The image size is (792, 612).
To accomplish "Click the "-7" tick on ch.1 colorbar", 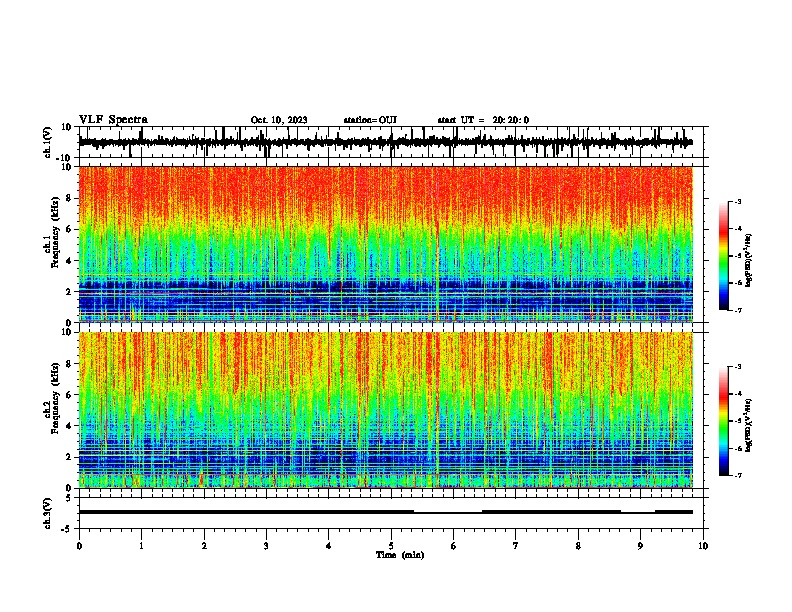I will coord(737,311).
